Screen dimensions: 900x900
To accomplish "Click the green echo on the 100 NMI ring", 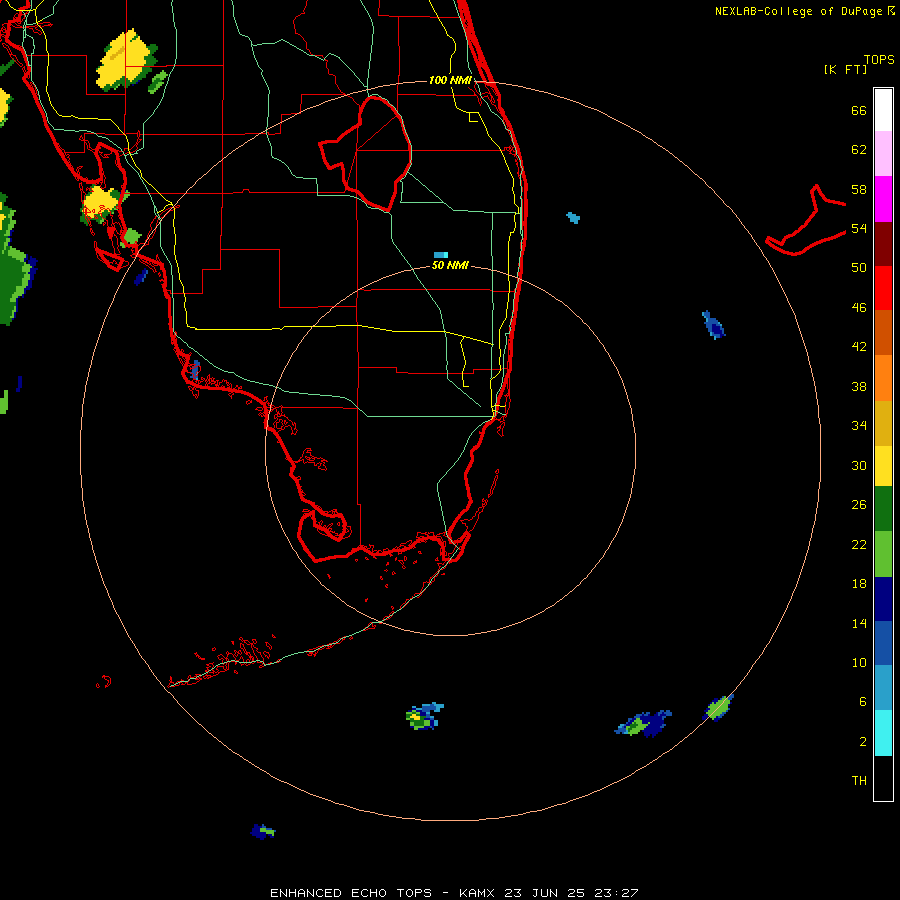I will pos(718,707).
